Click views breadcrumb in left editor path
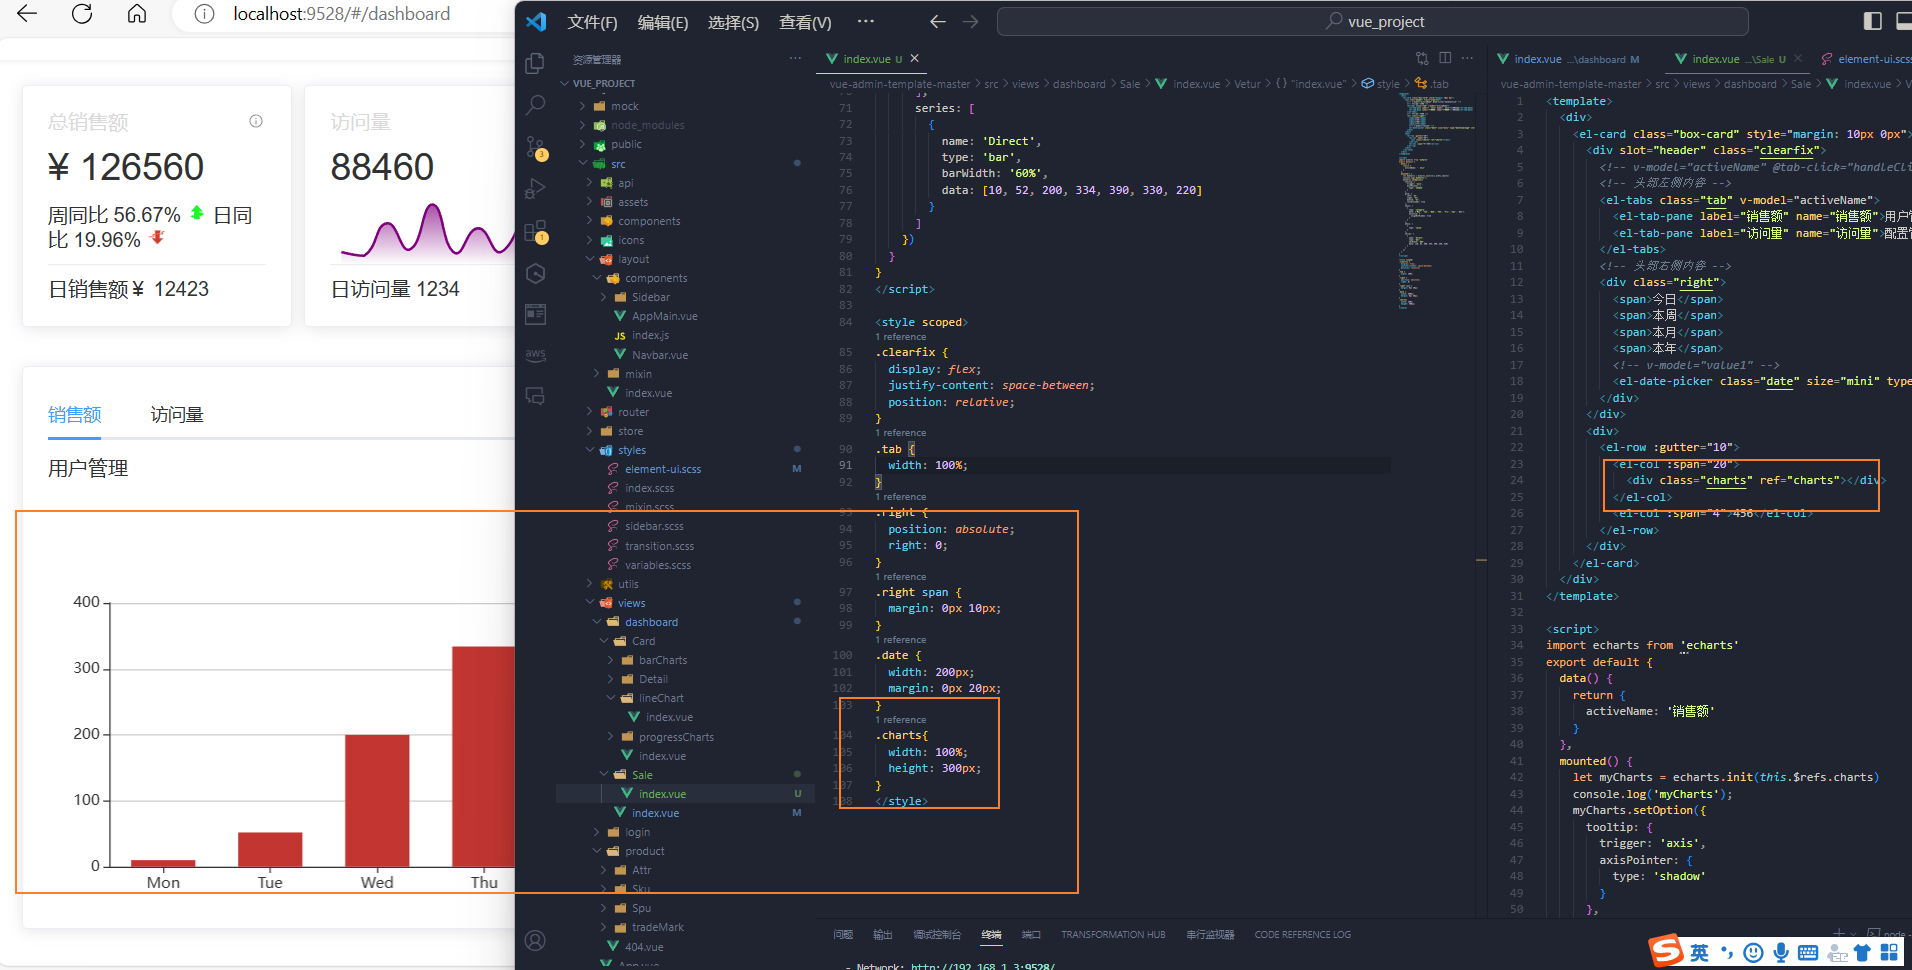 click(1025, 84)
